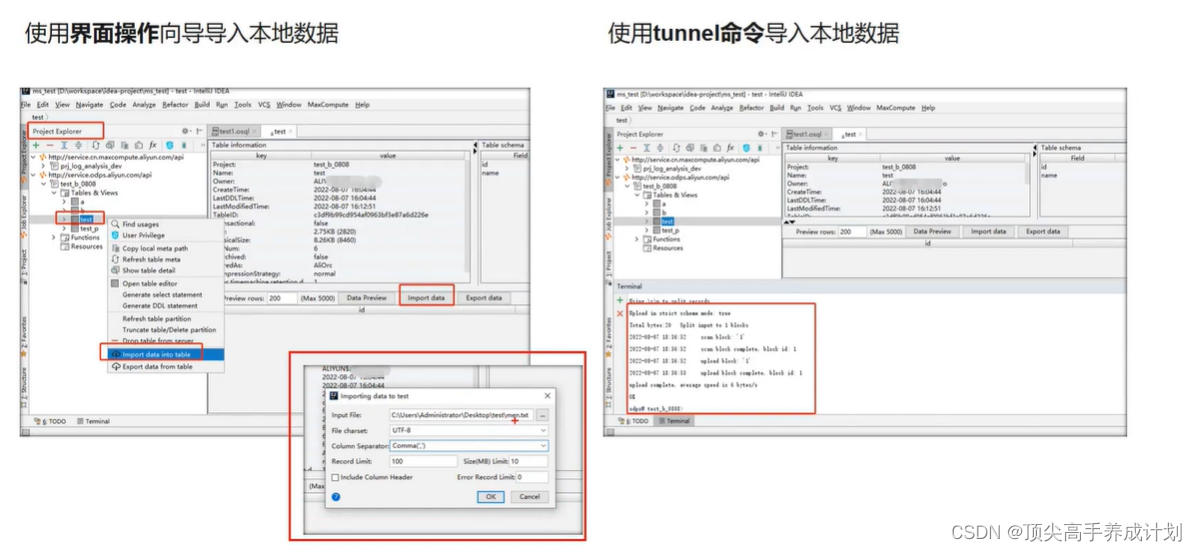
Task: Open gear settings in left window's Project Explorer header
Action: point(185,131)
